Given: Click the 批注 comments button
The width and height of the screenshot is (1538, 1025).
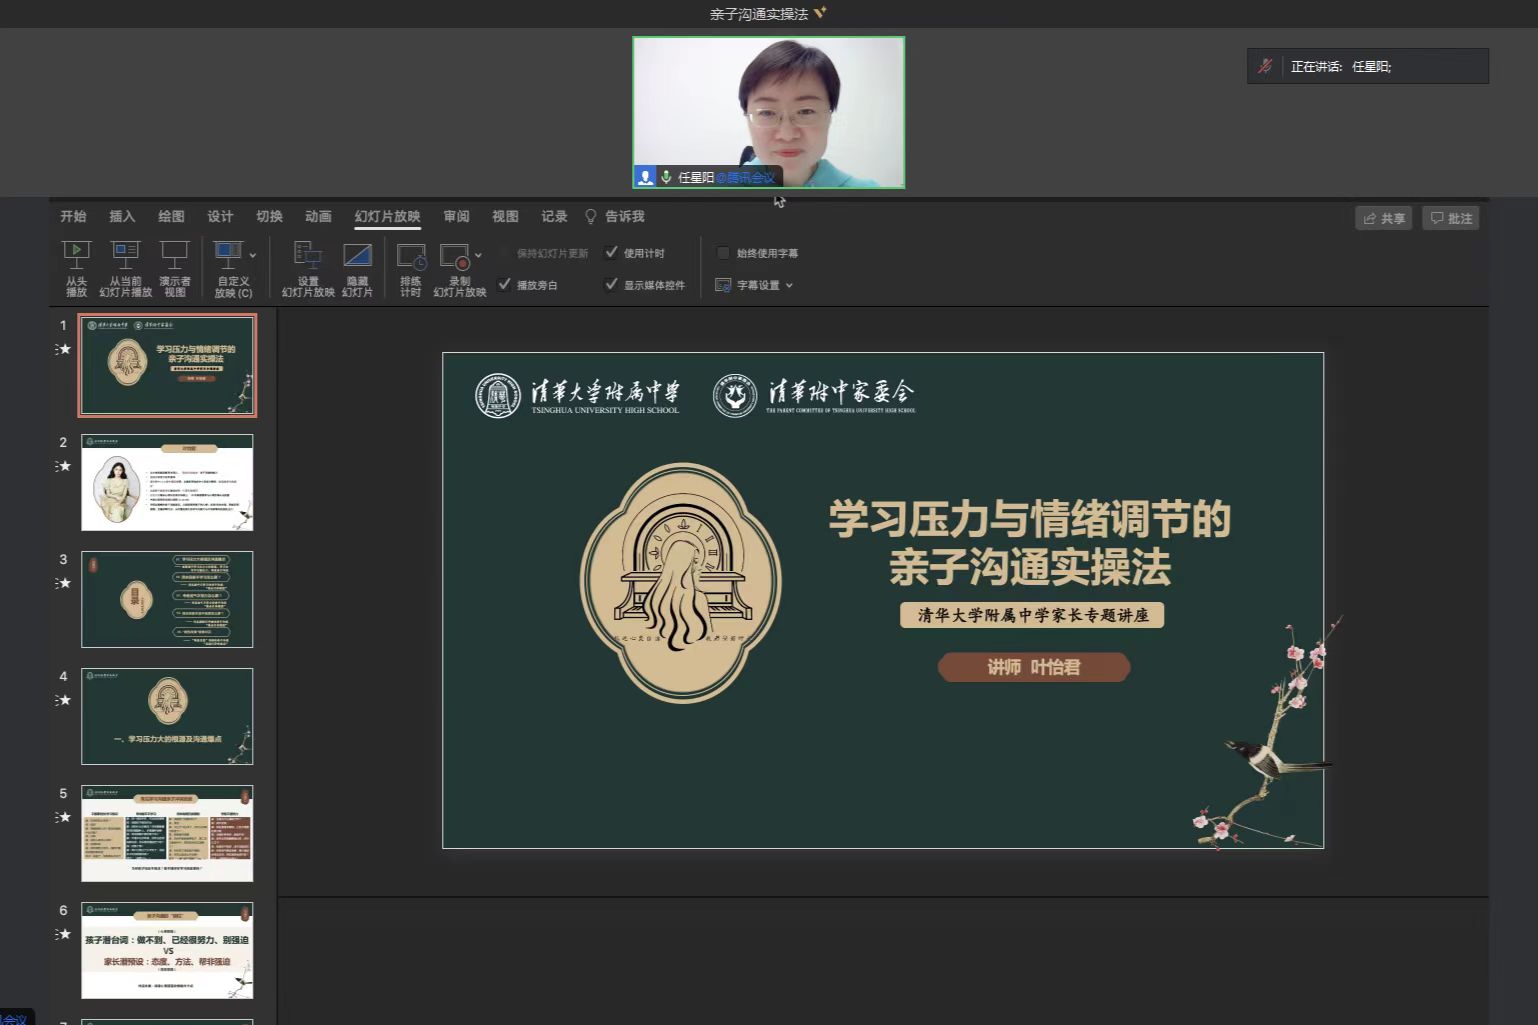Looking at the screenshot, I should [x=1450, y=218].
